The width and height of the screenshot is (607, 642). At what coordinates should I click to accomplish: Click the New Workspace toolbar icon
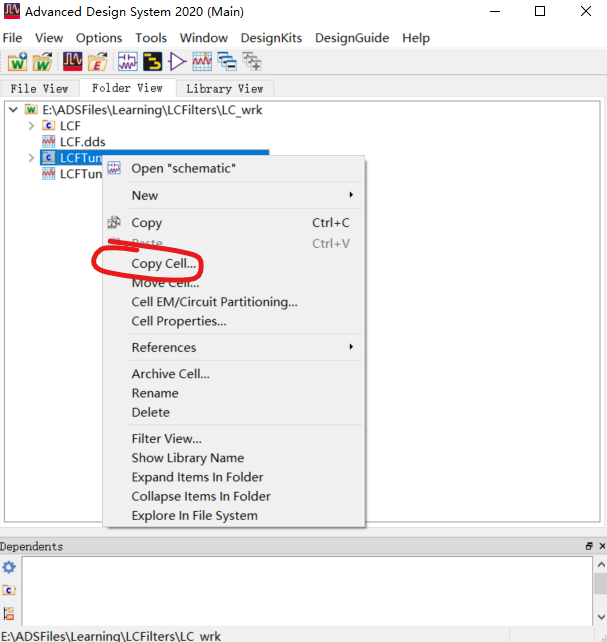pos(18,62)
